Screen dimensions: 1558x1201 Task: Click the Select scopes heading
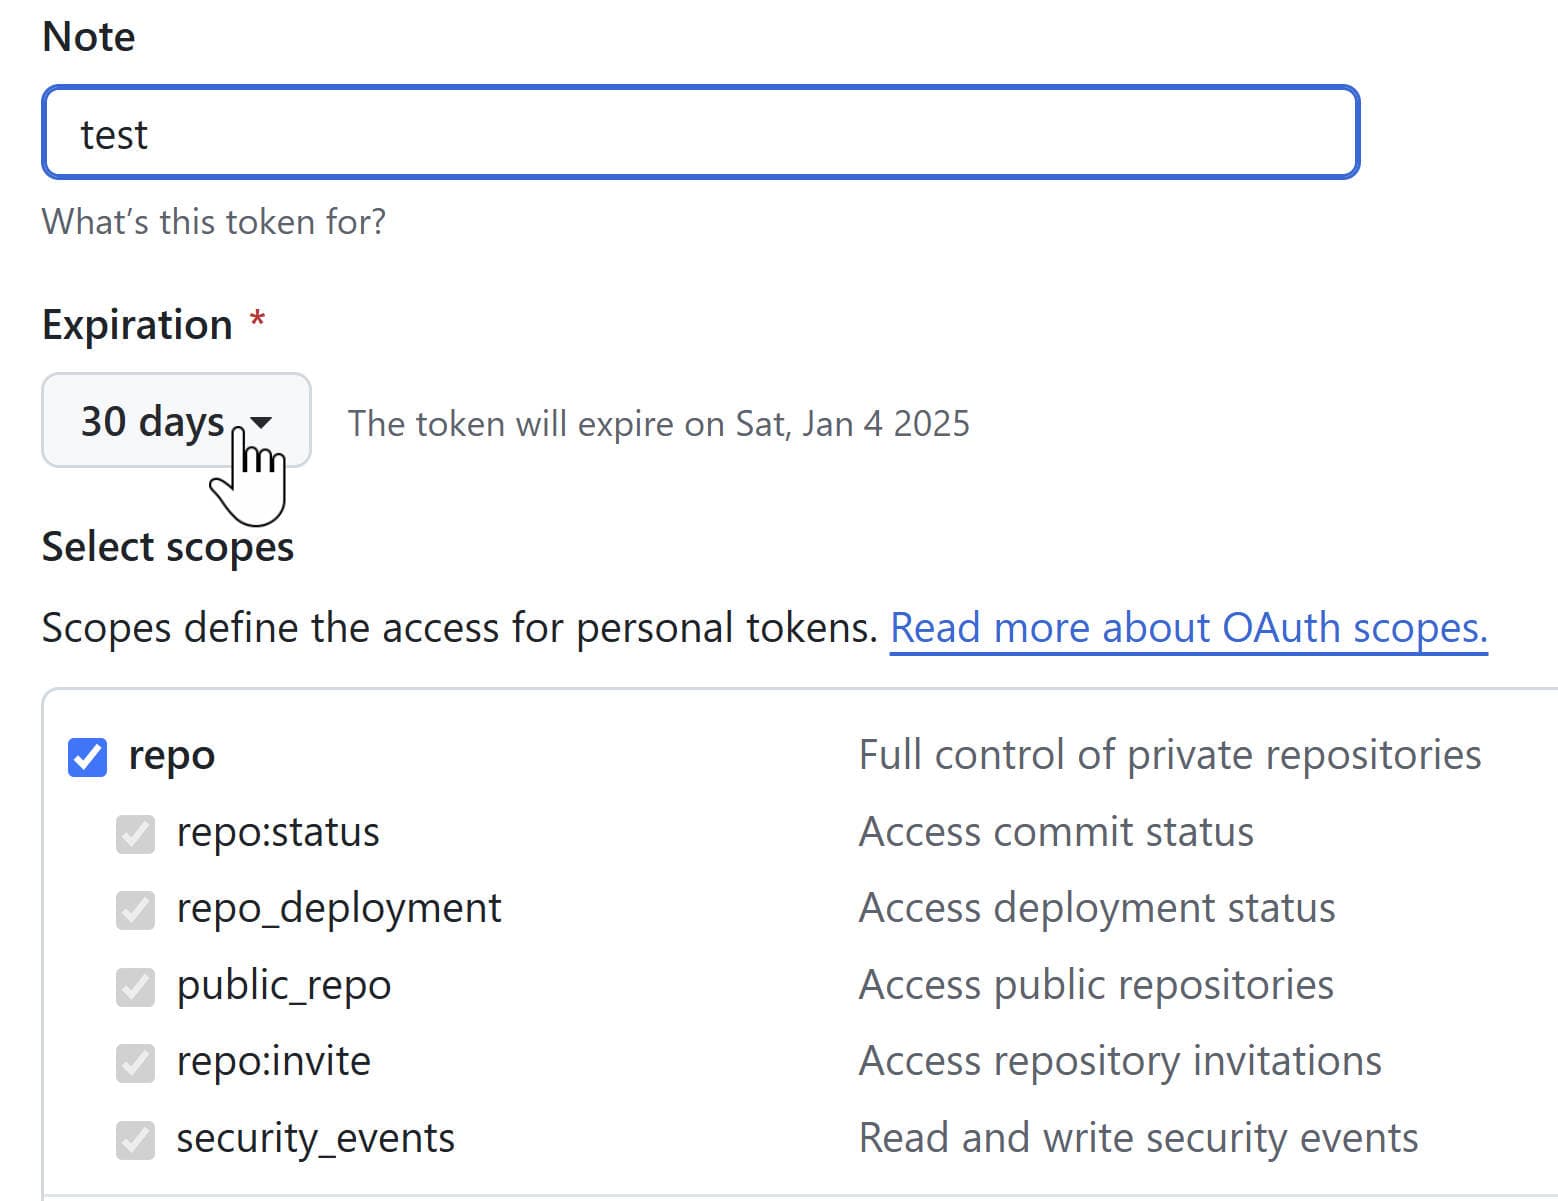coord(167,547)
